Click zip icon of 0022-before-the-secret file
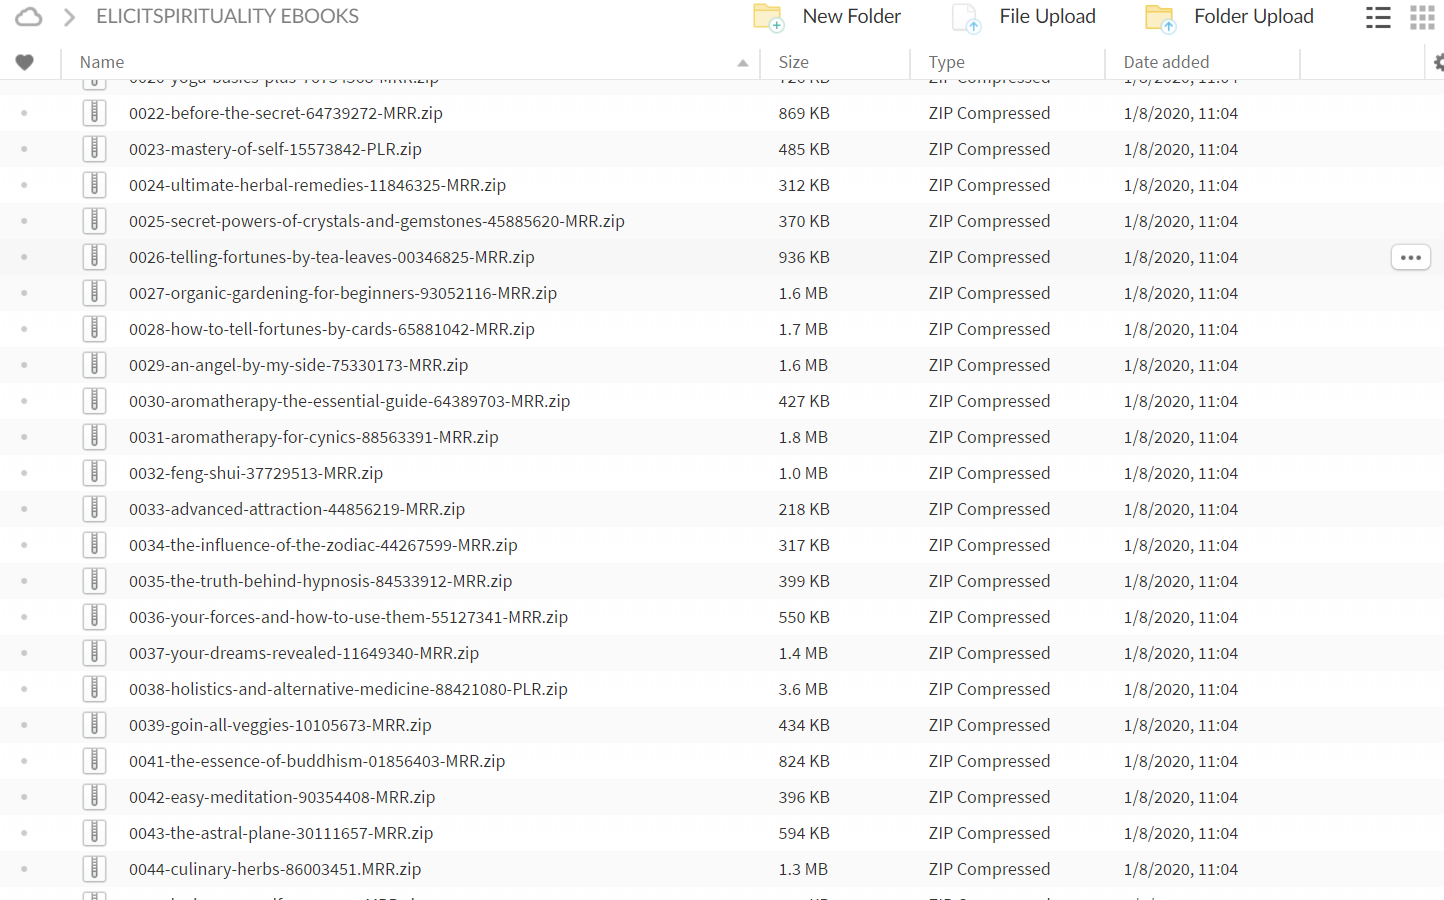Screen dimensions: 1444x900 (94, 113)
